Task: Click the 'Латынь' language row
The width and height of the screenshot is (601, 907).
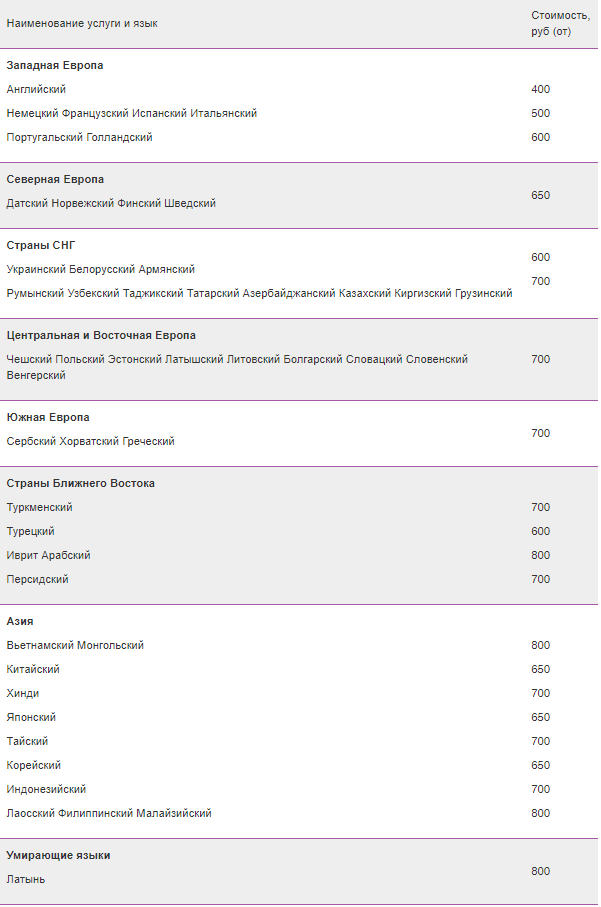Action: tap(26, 879)
